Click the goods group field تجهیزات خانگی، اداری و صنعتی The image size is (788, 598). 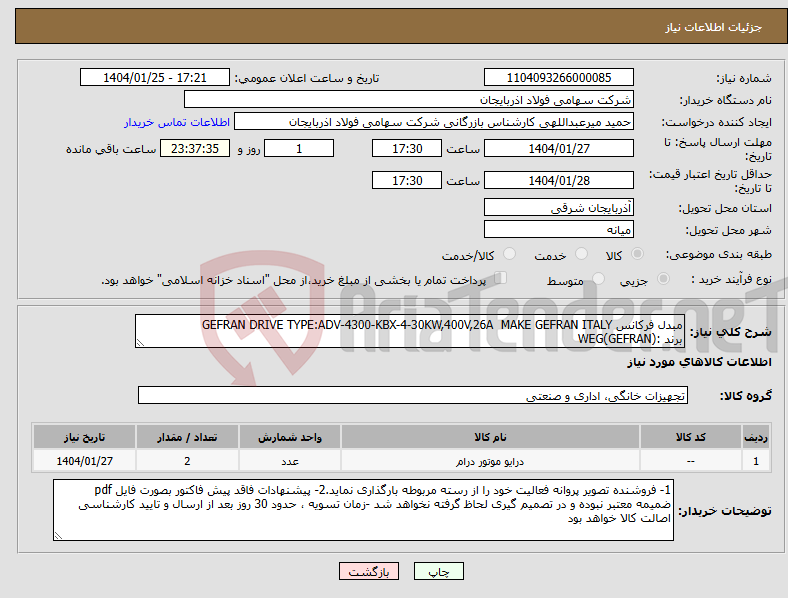point(413,395)
